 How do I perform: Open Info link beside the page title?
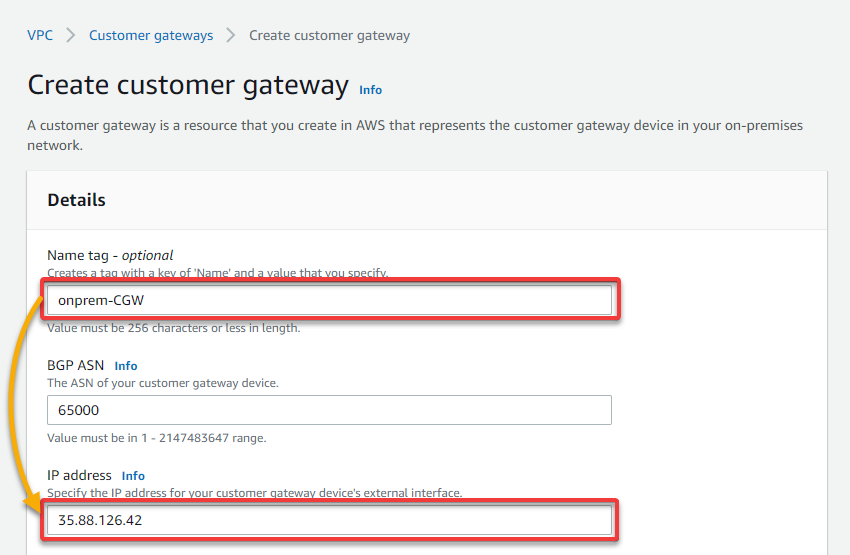pyautogui.click(x=370, y=90)
